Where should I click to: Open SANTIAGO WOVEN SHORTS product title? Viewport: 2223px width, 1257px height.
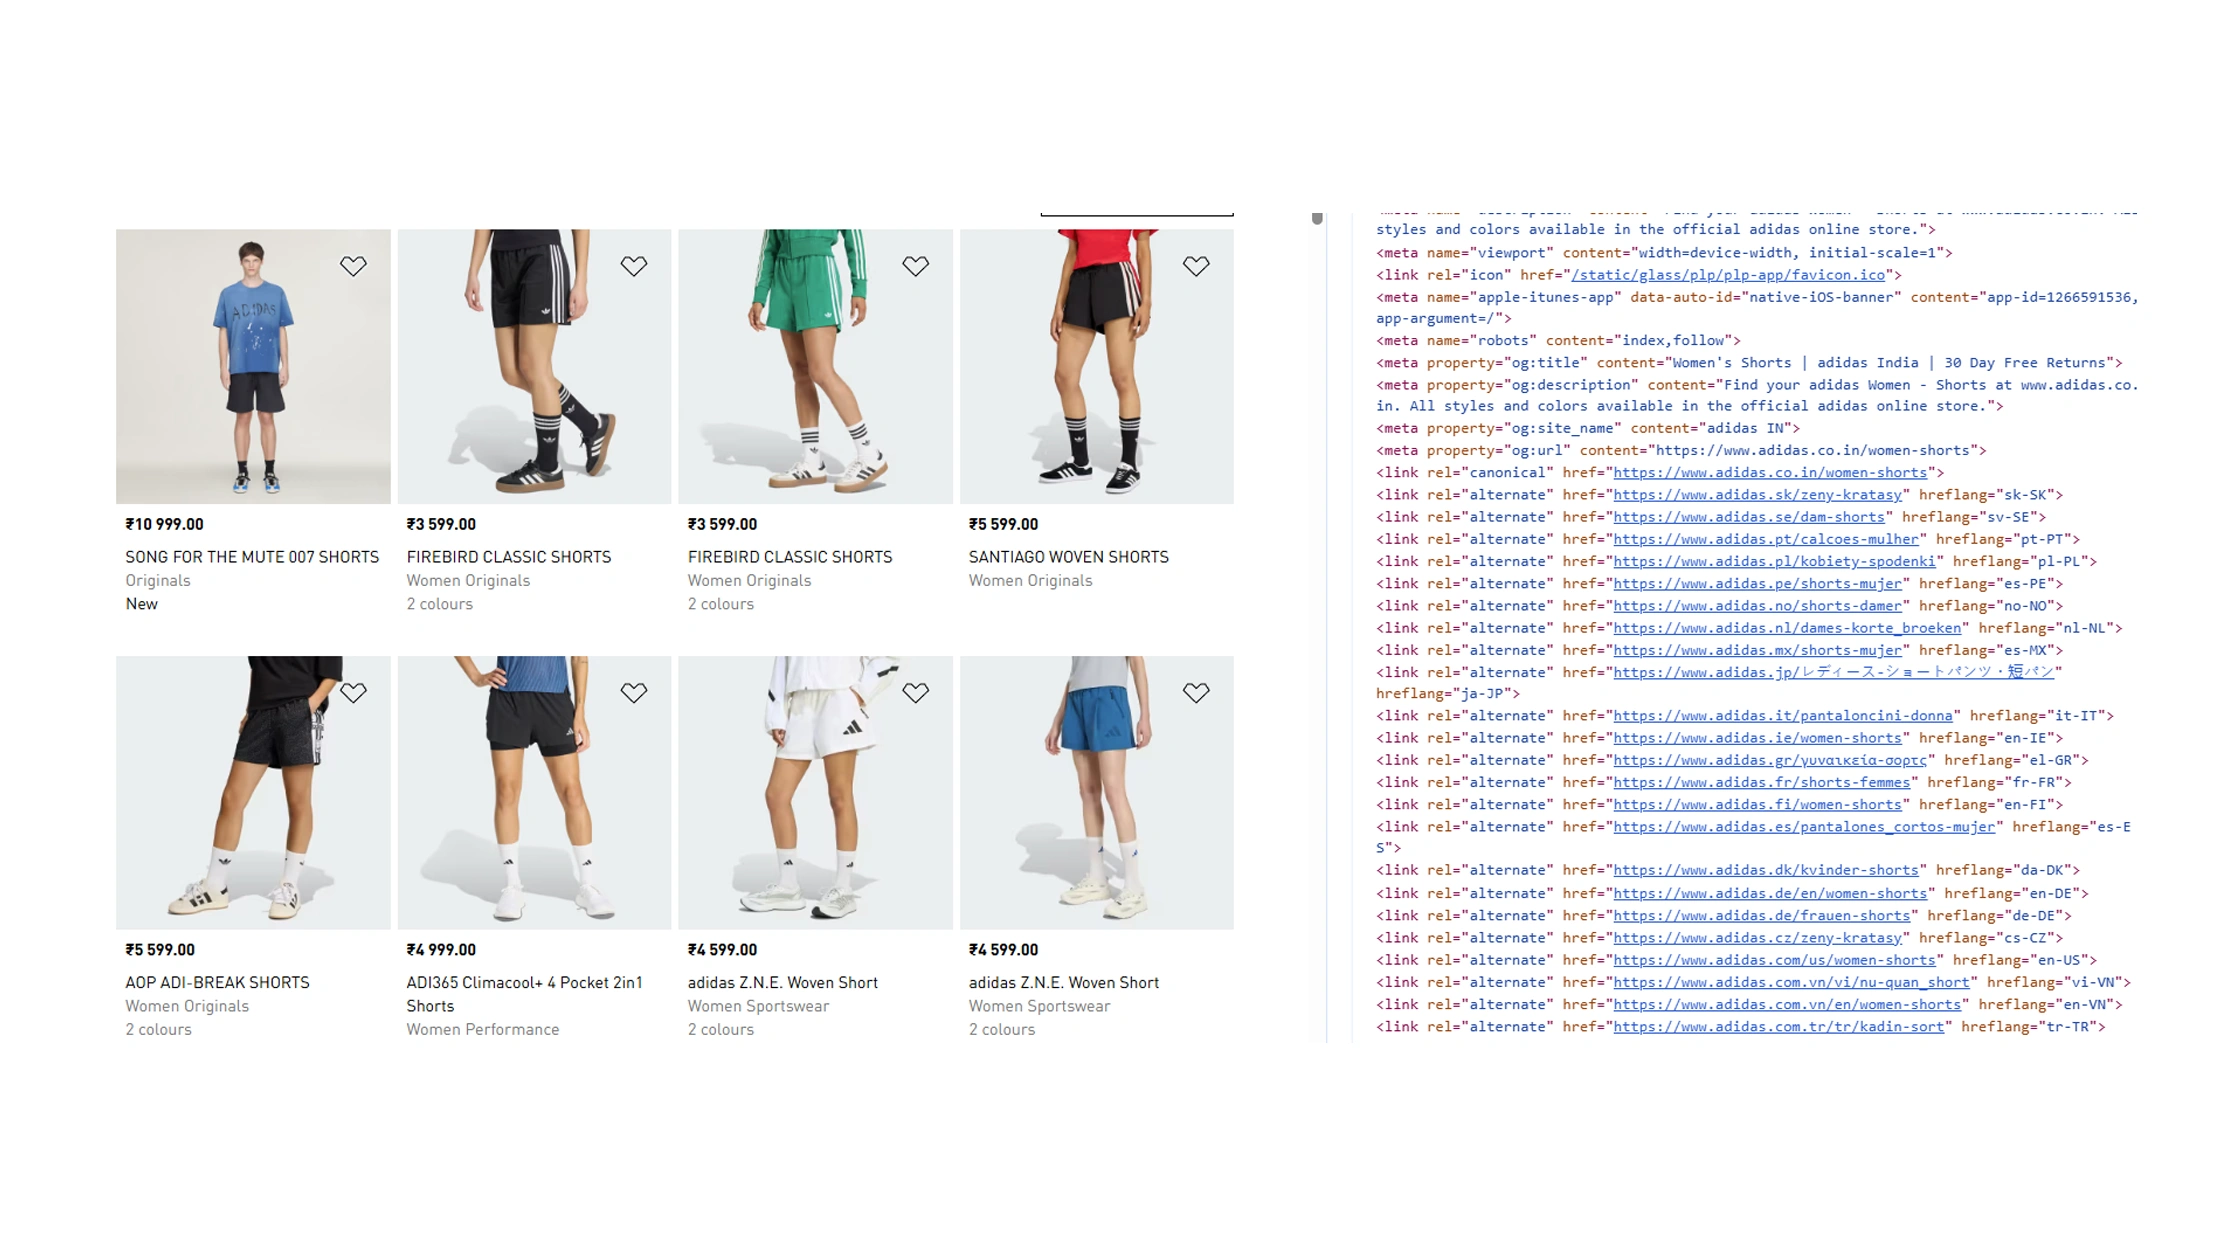1068,557
